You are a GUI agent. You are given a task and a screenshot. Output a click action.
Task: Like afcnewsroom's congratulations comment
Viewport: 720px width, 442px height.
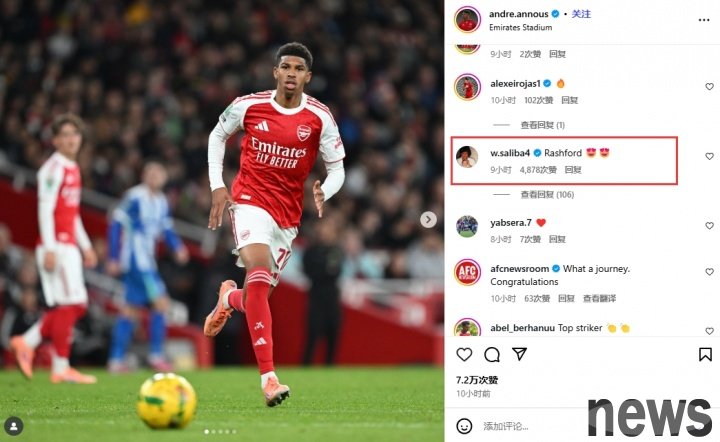(x=709, y=273)
